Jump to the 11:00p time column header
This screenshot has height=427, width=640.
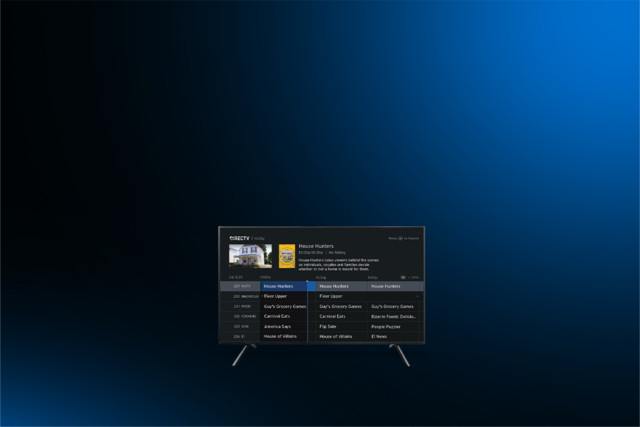[373, 276]
